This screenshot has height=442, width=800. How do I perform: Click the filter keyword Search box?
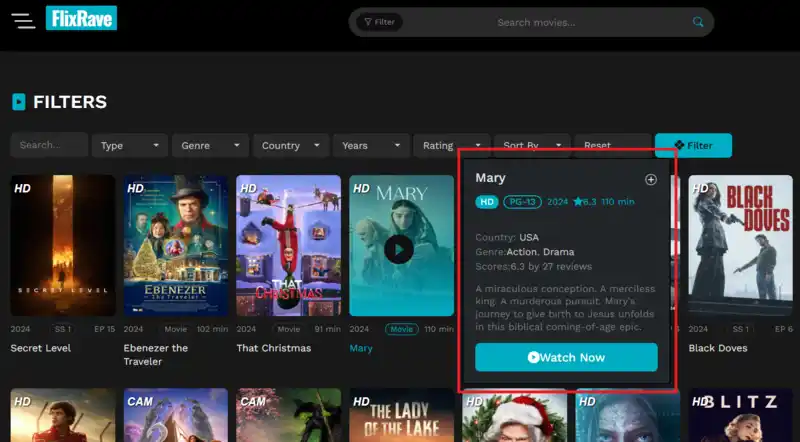[49, 146]
